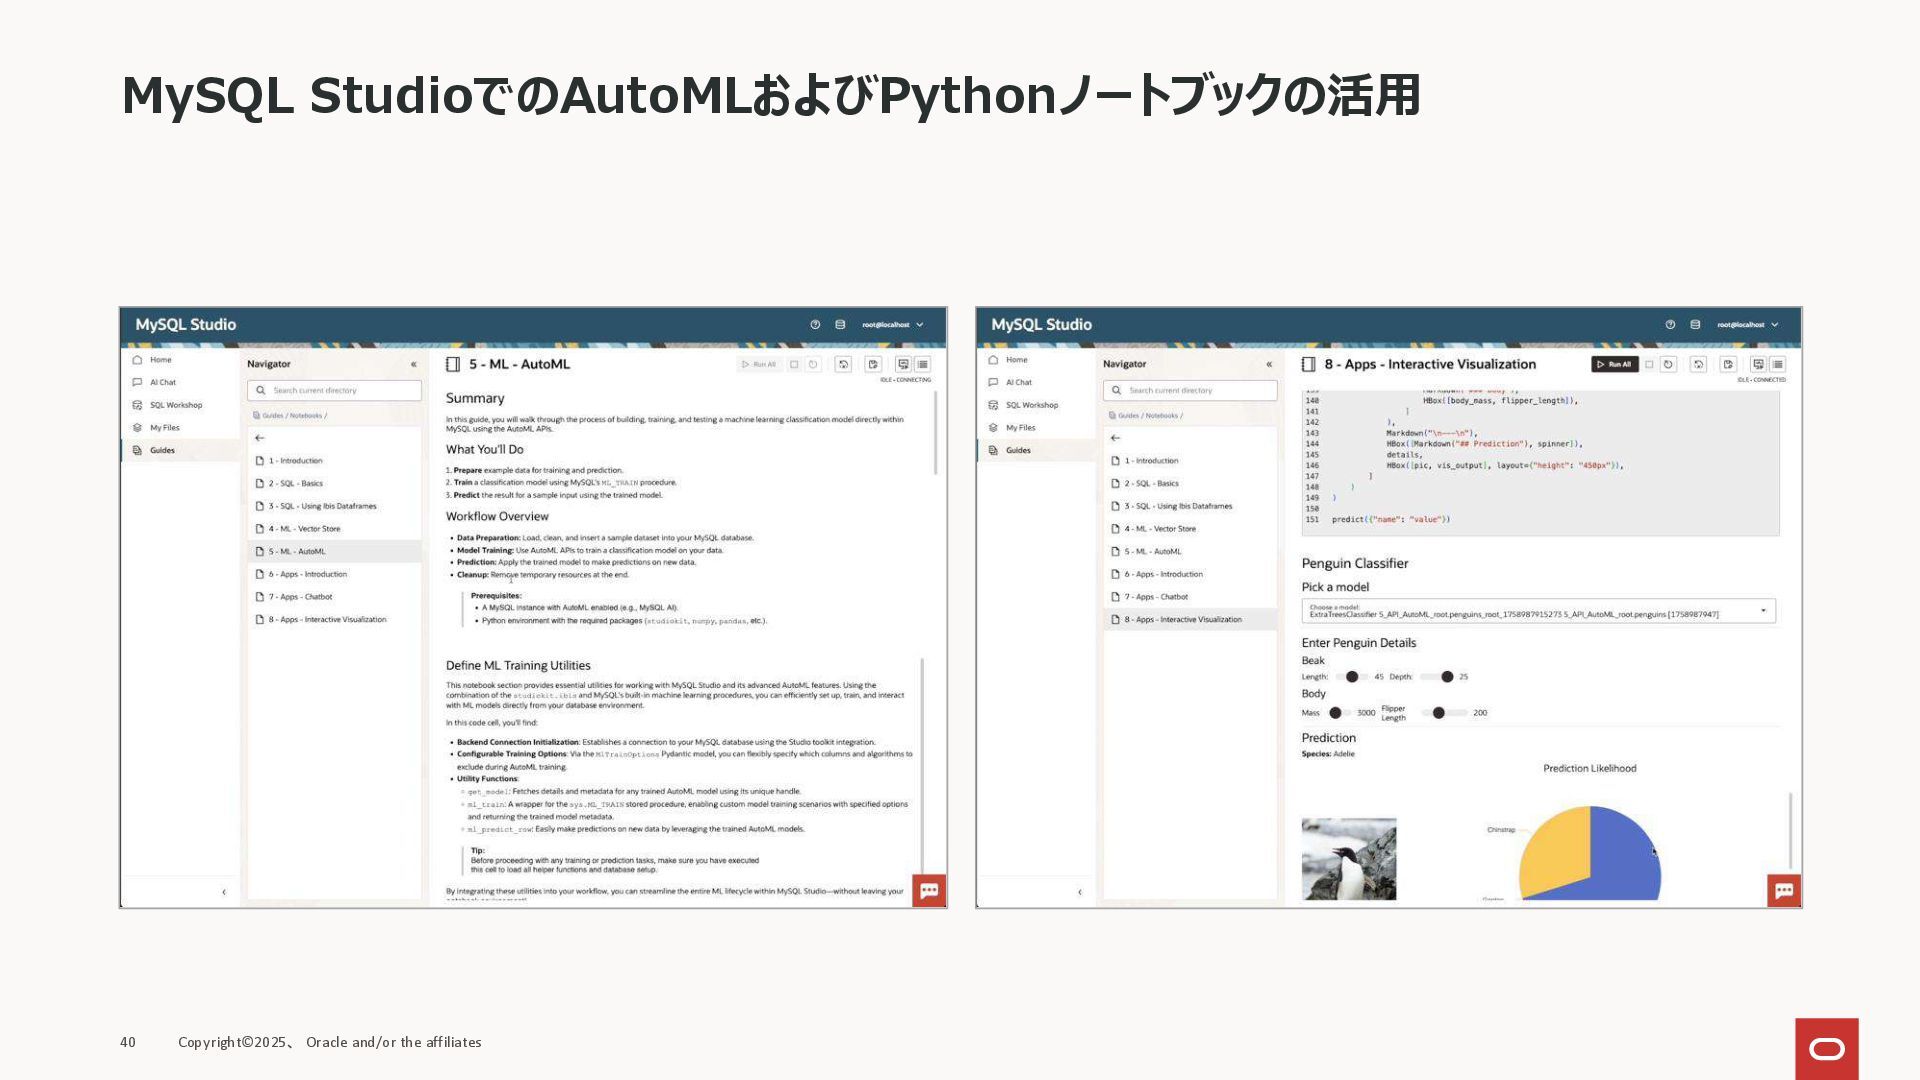Click the help icon in left Studio header
The height and width of the screenshot is (1080, 1920).
(815, 325)
